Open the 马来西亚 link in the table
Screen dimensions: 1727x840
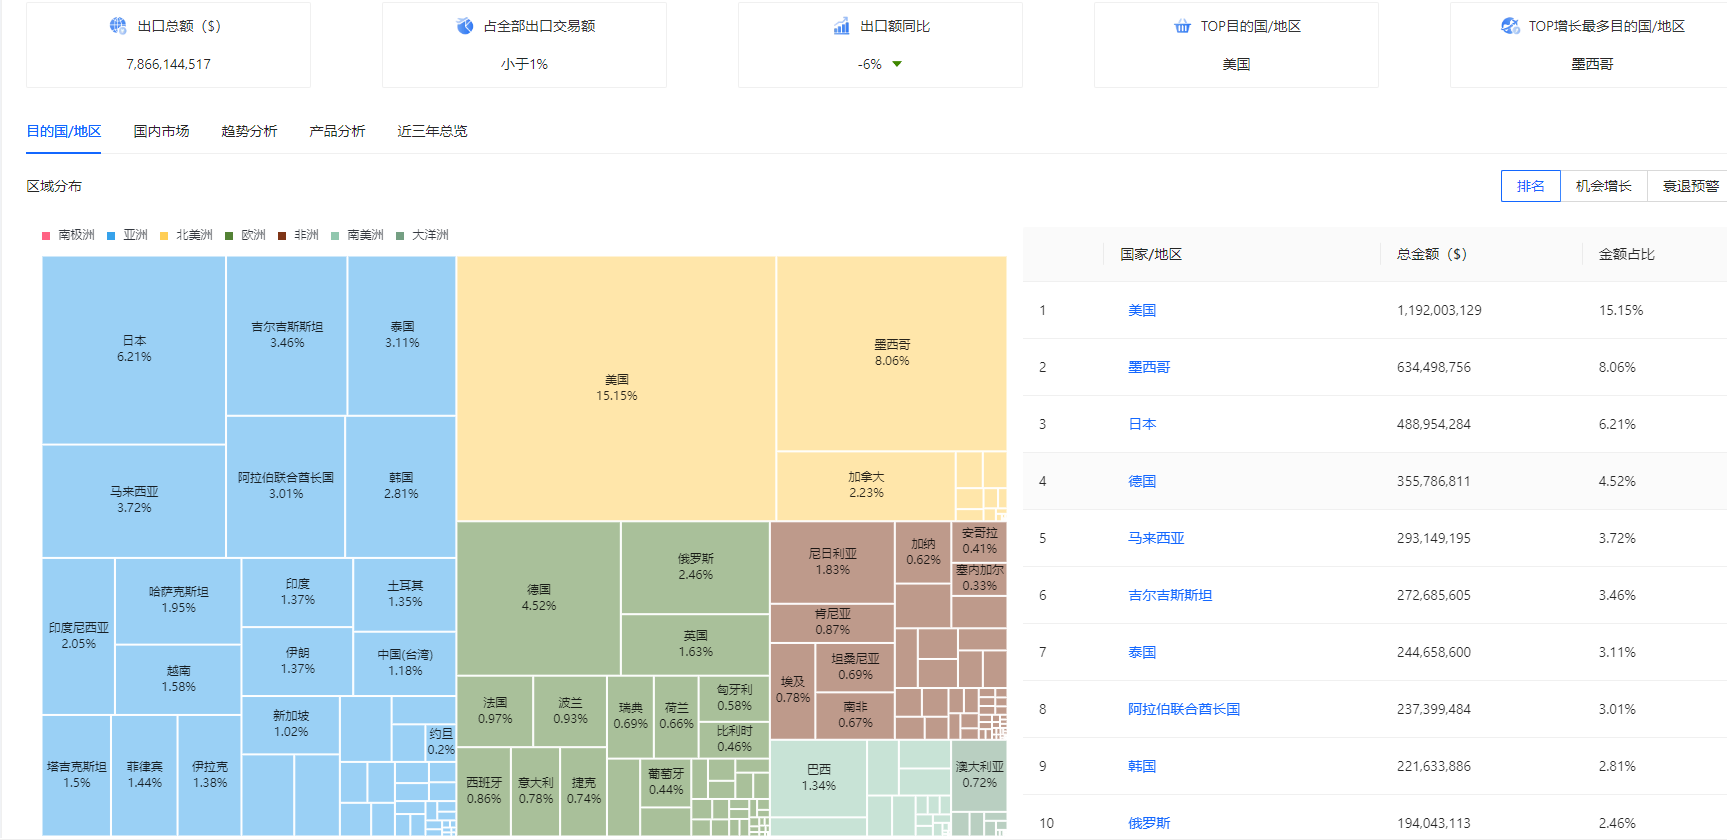pyautogui.click(x=1156, y=538)
